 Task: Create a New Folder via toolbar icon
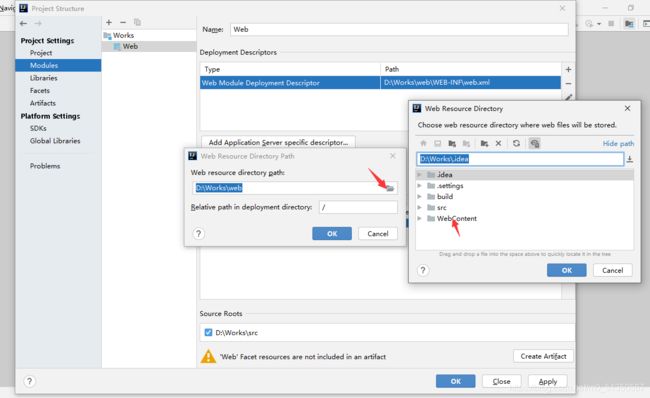[x=484, y=143]
